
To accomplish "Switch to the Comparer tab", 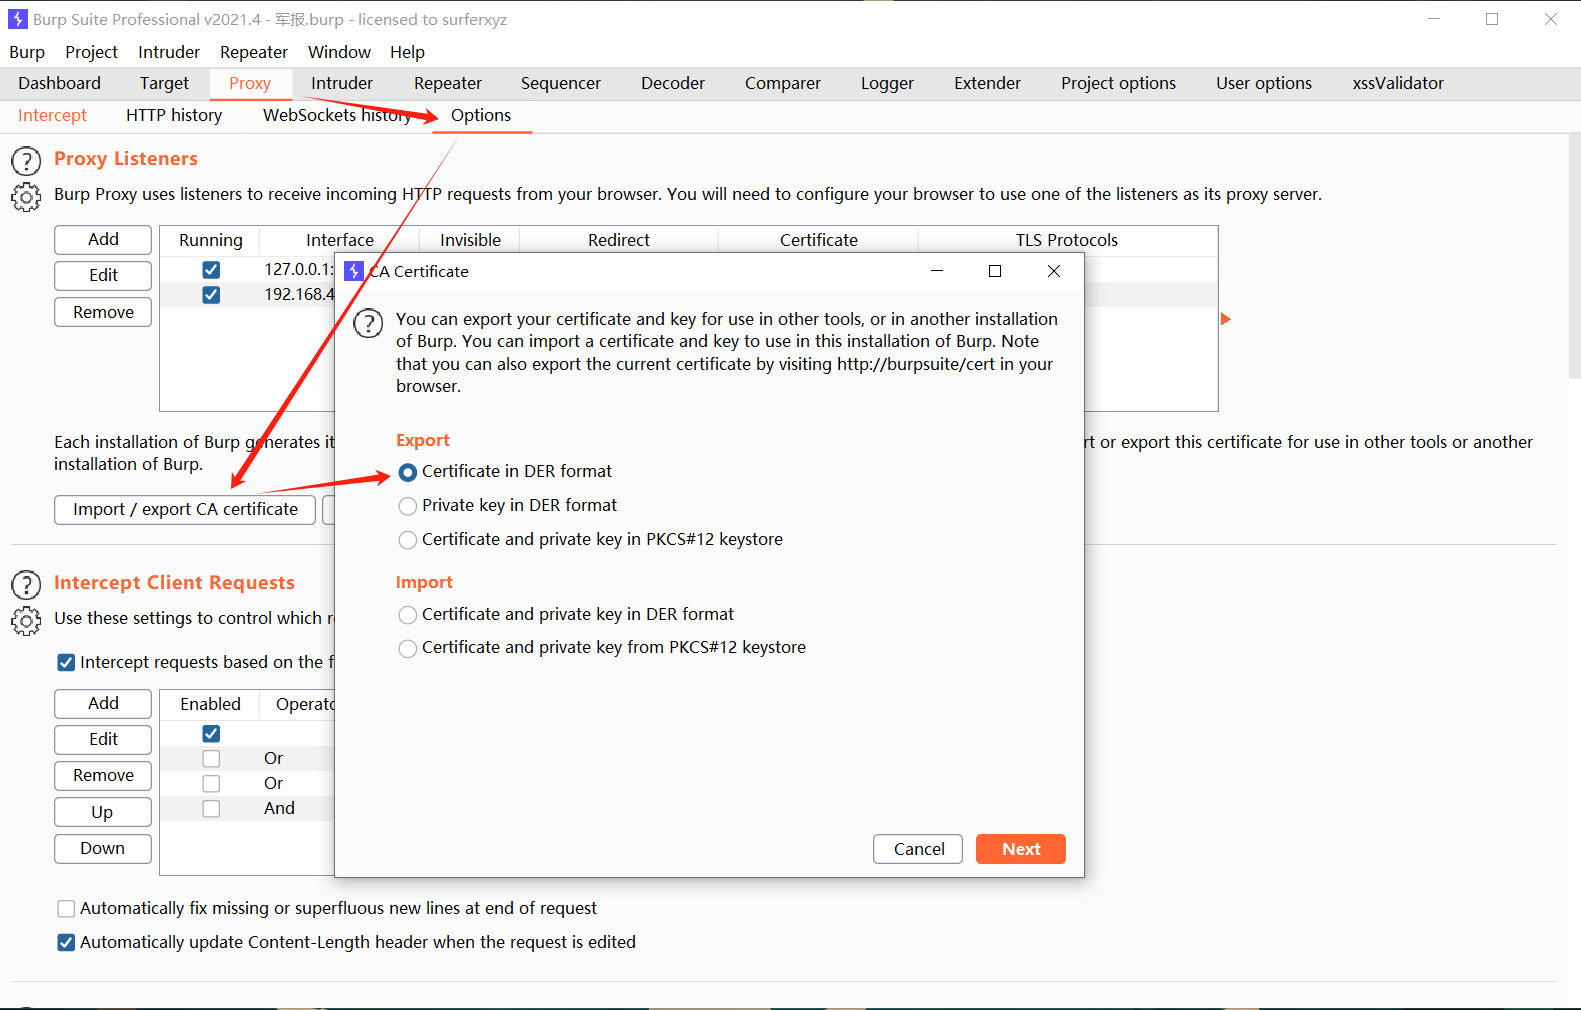I will [x=783, y=83].
